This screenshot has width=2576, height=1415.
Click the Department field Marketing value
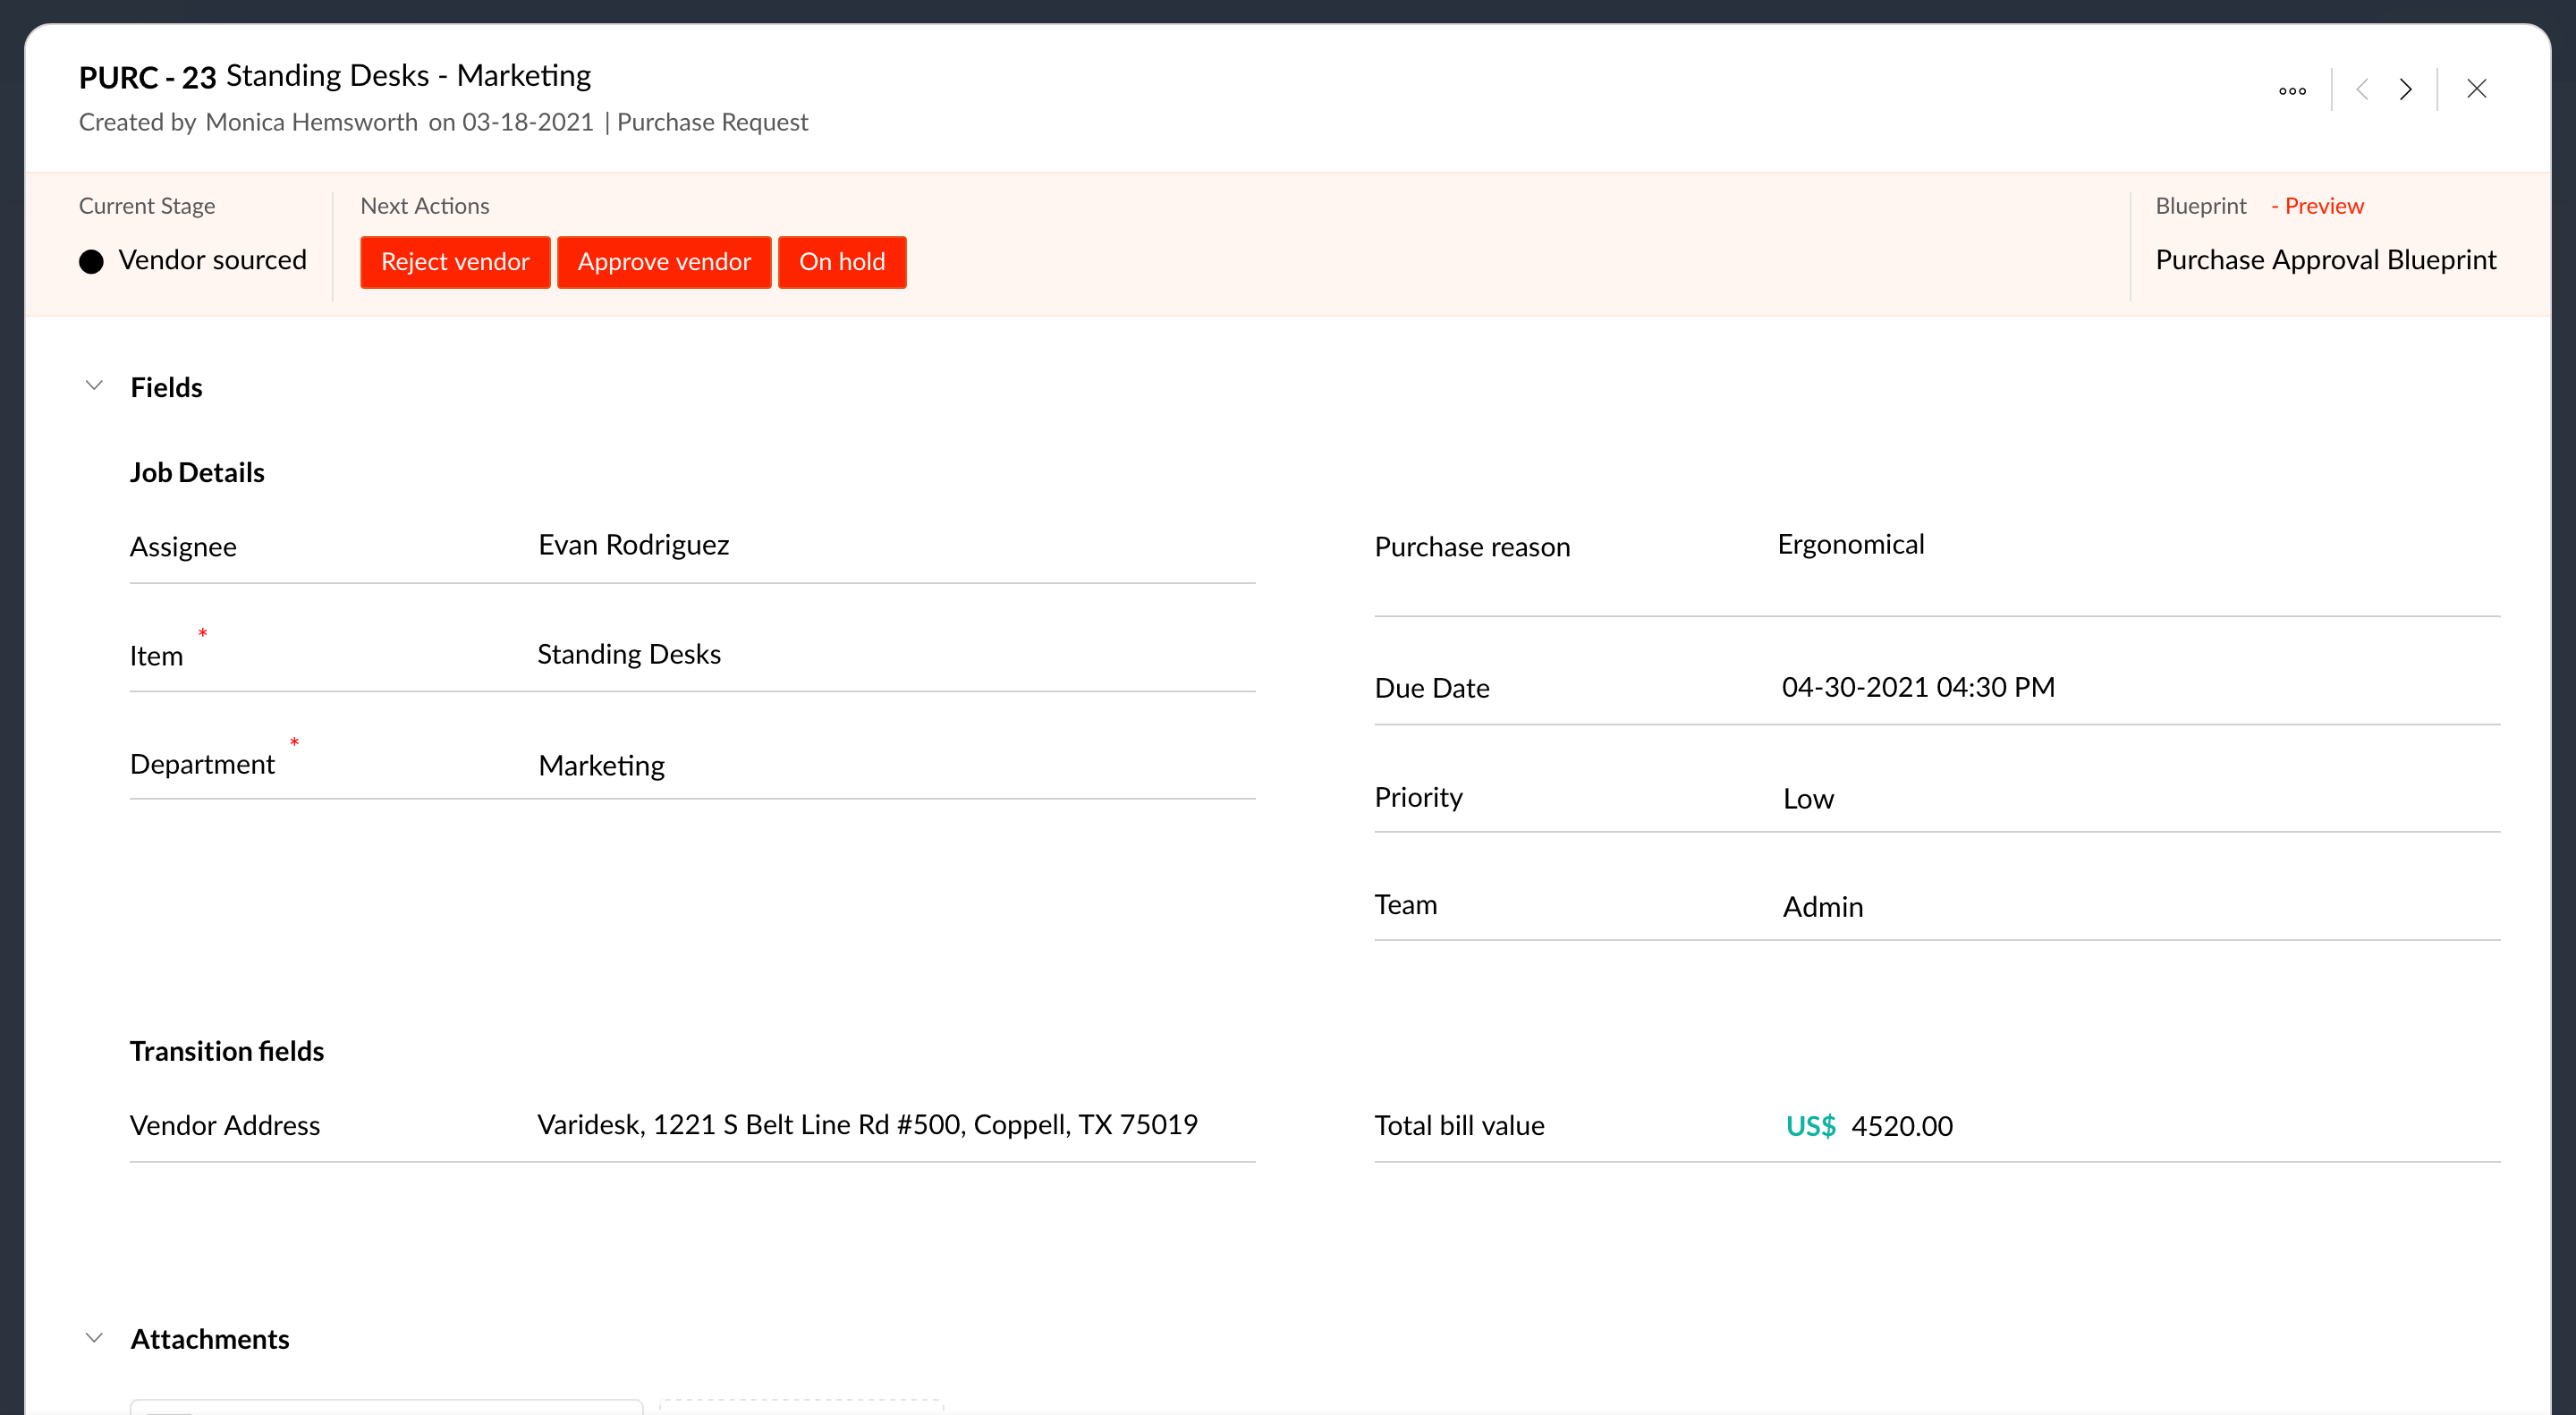(x=601, y=763)
